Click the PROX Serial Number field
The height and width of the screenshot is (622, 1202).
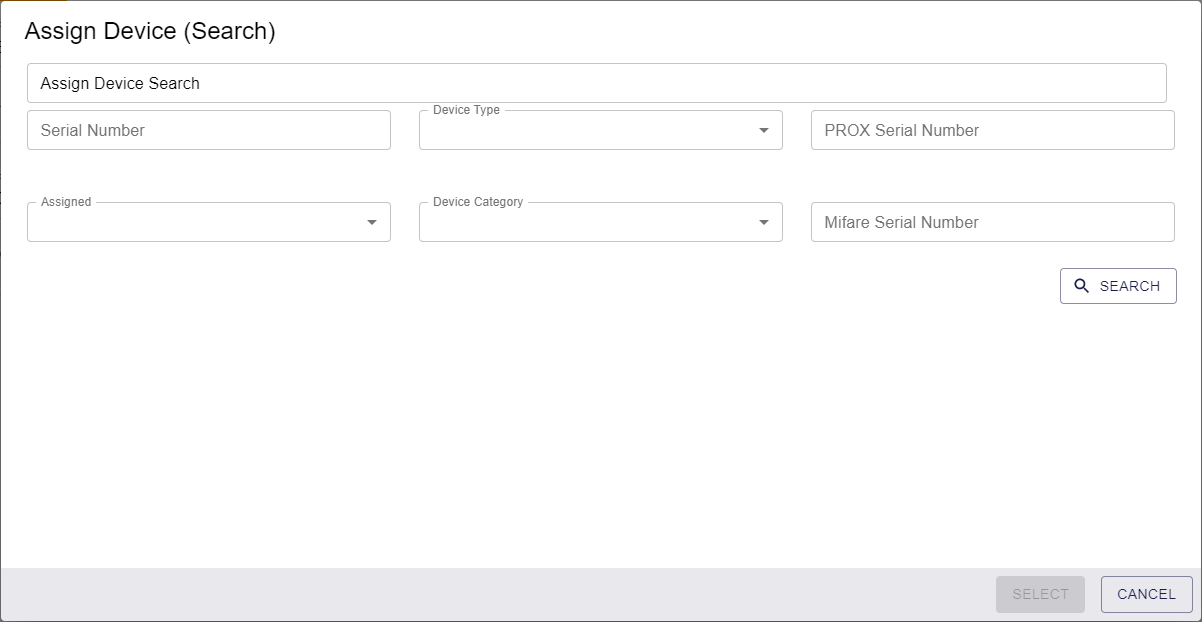tap(992, 130)
